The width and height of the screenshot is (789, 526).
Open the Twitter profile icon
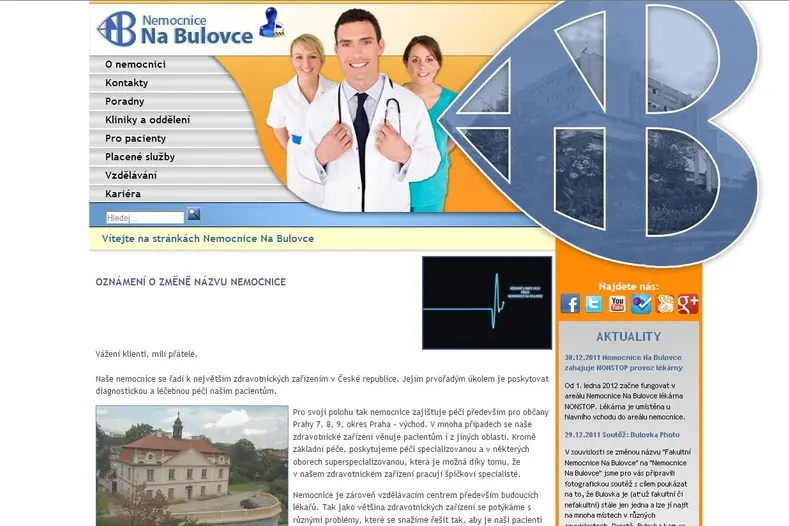pyautogui.click(x=594, y=304)
